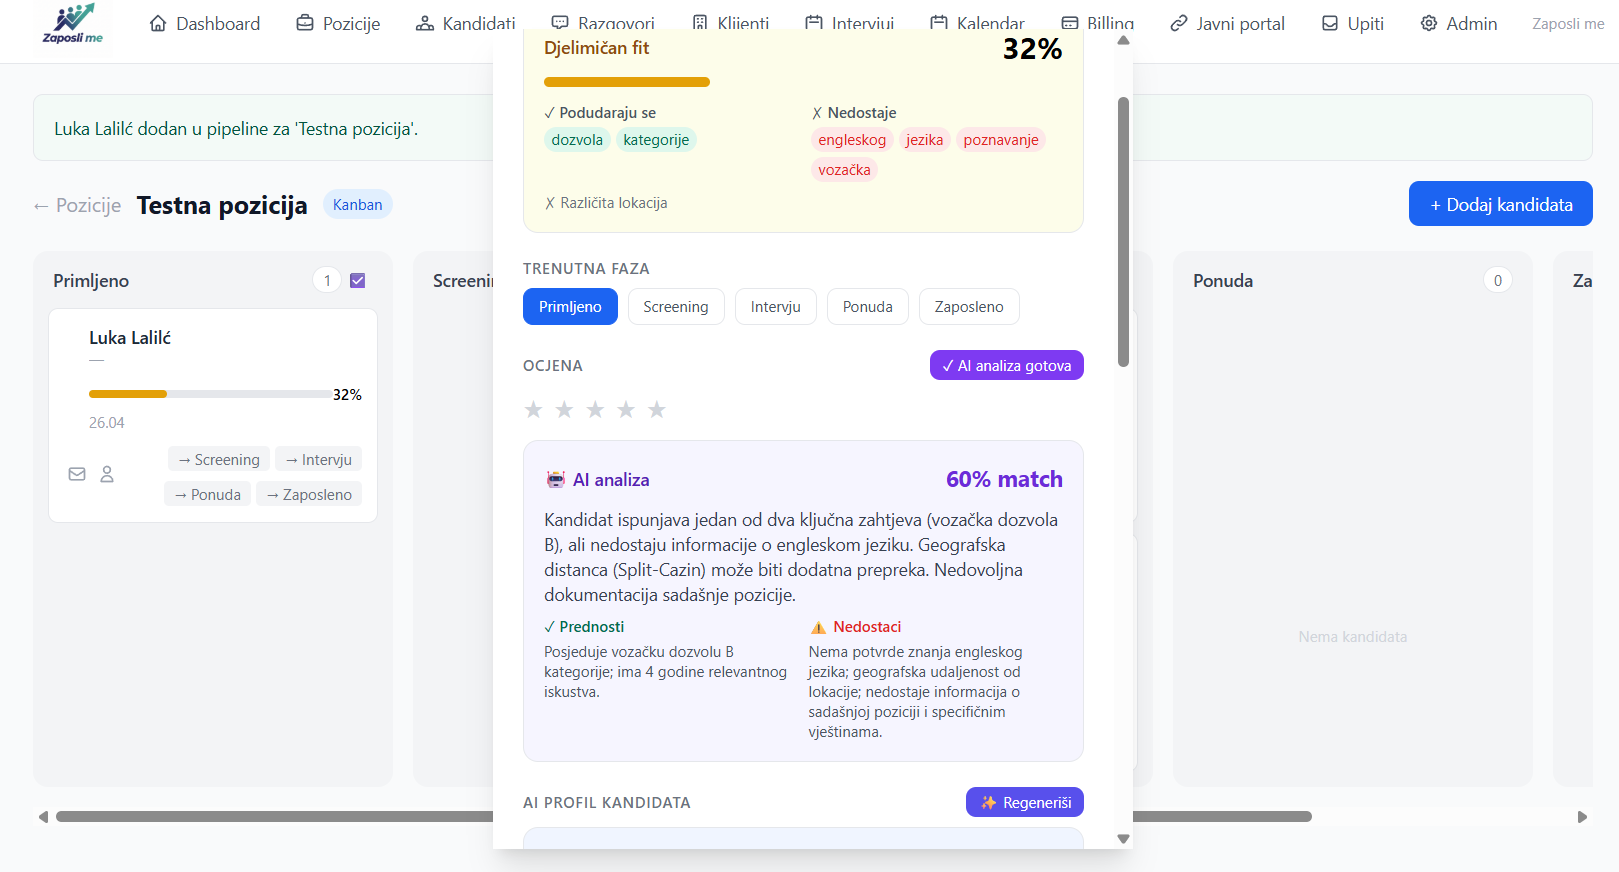Toggle the Primljeno column checkbox

coord(358,281)
